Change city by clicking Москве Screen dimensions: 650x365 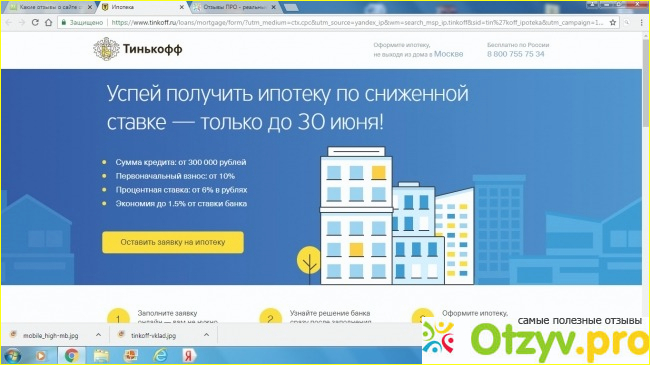coord(449,54)
